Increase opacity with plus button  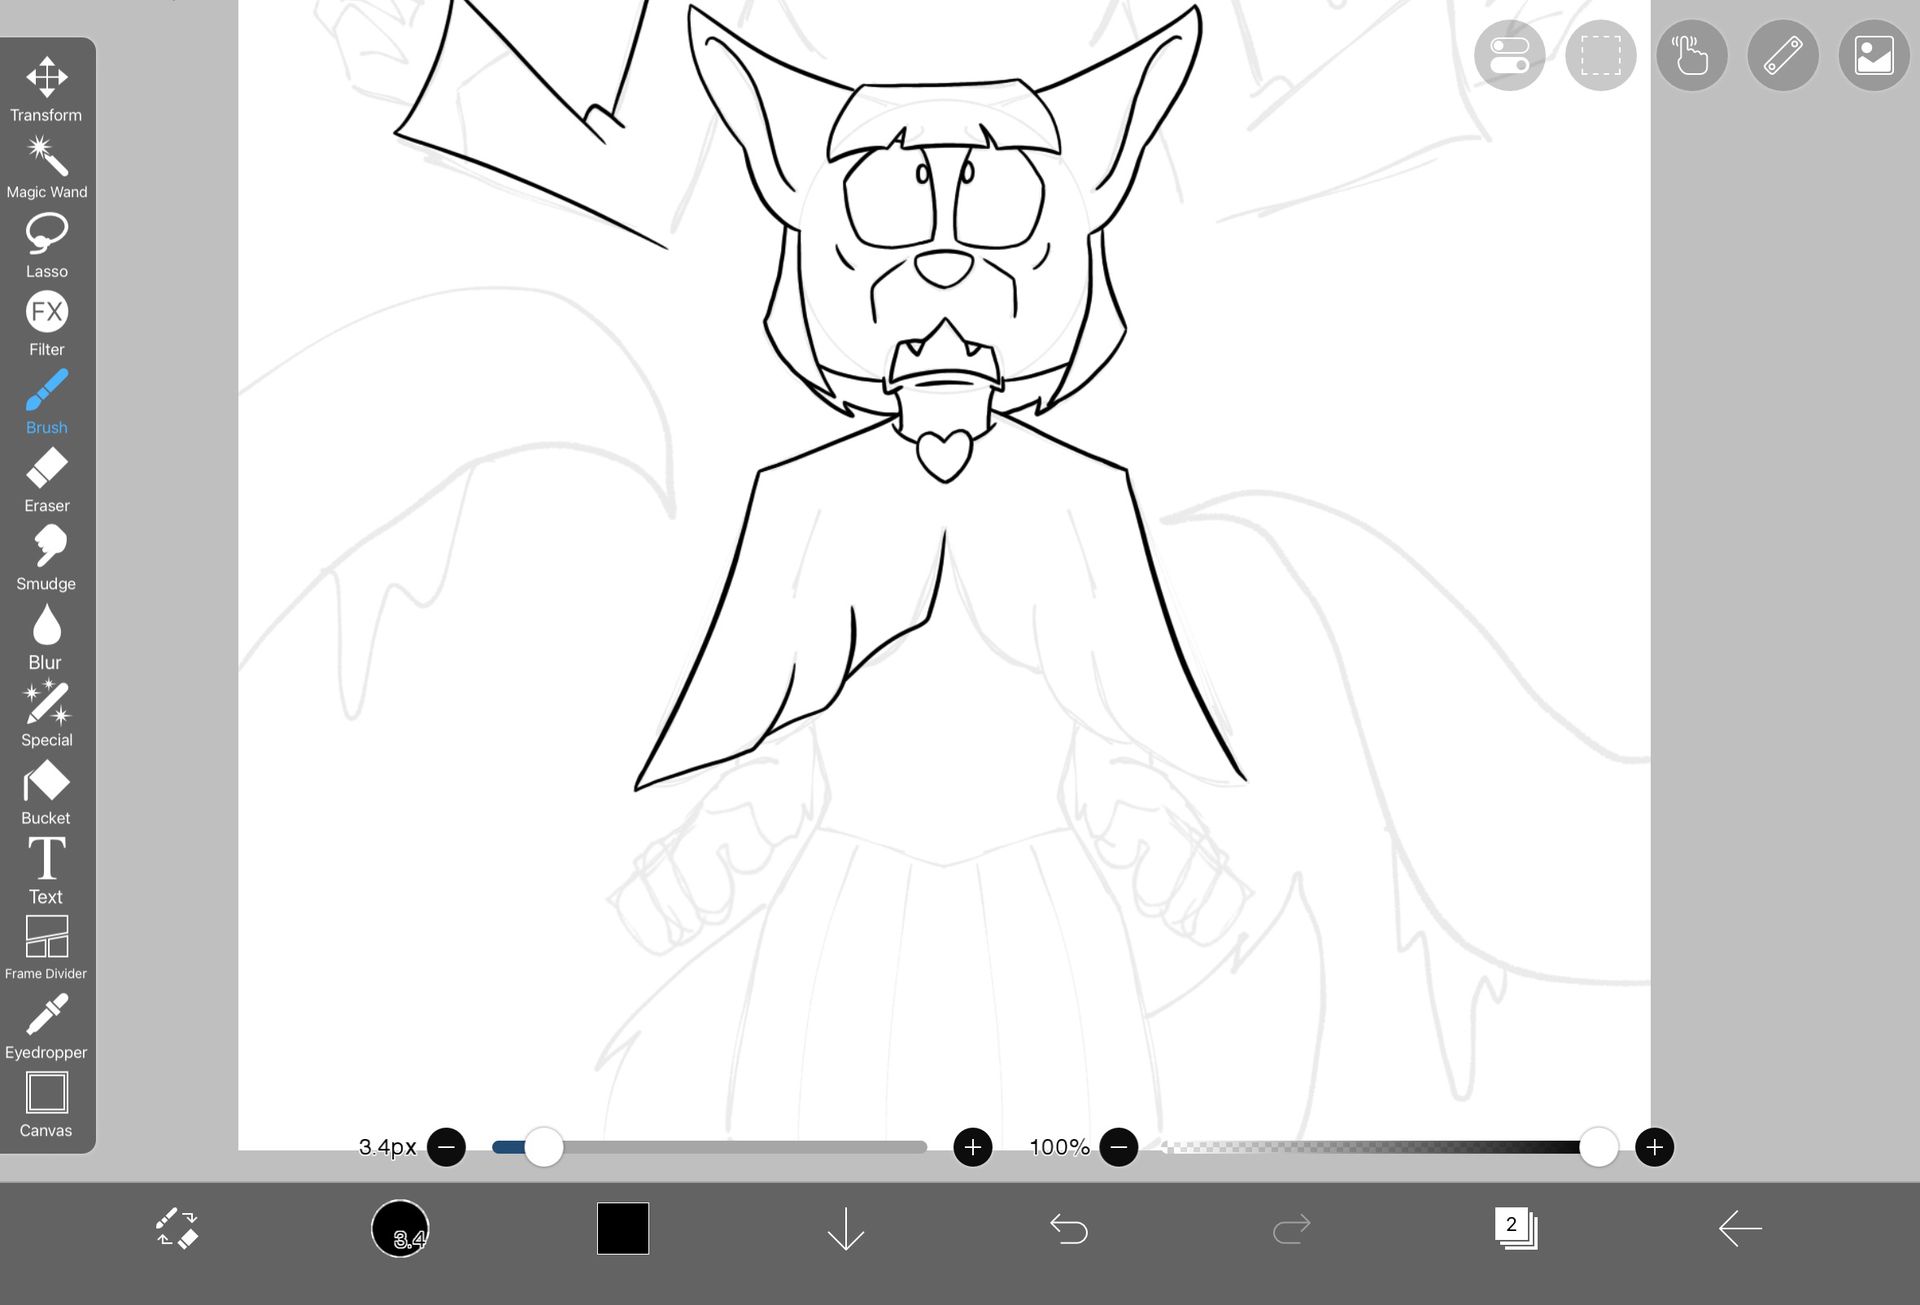tap(1654, 1147)
